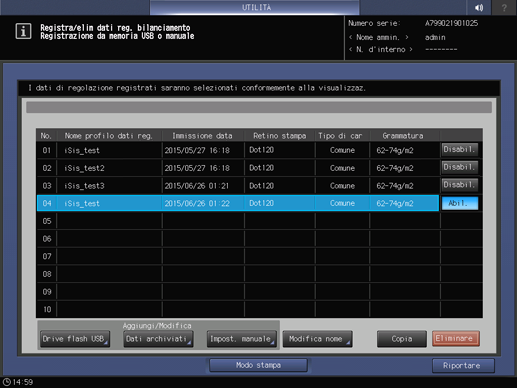Click the red Eliminare button

pyautogui.click(x=456, y=339)
